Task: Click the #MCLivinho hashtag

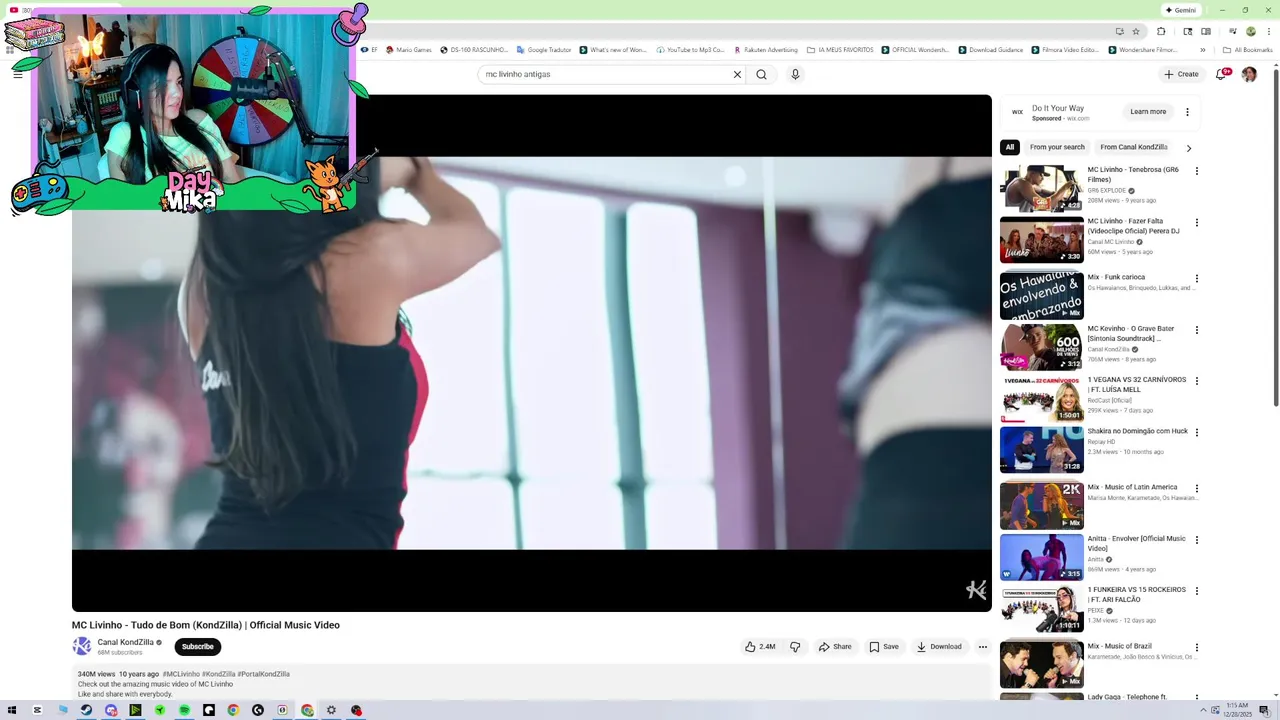Action: point(181,674)
